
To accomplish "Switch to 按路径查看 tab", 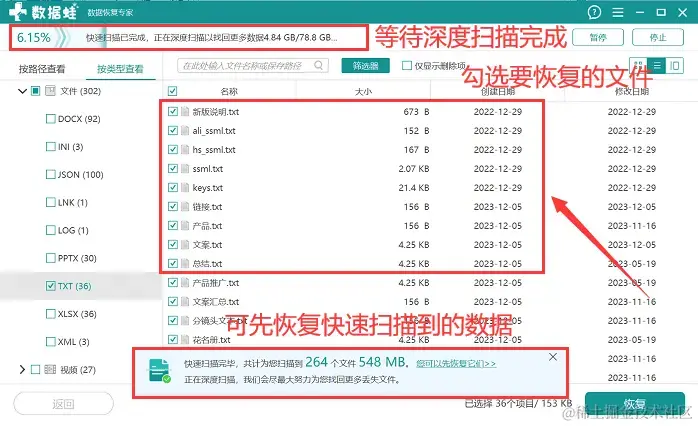I will pos(42,69).
